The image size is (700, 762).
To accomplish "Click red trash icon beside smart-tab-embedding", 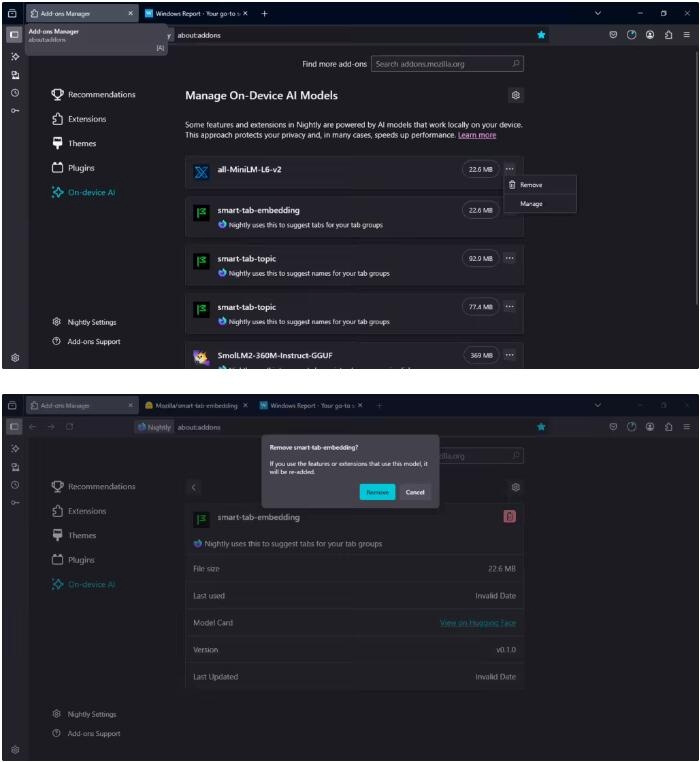I will click(509, 517).
